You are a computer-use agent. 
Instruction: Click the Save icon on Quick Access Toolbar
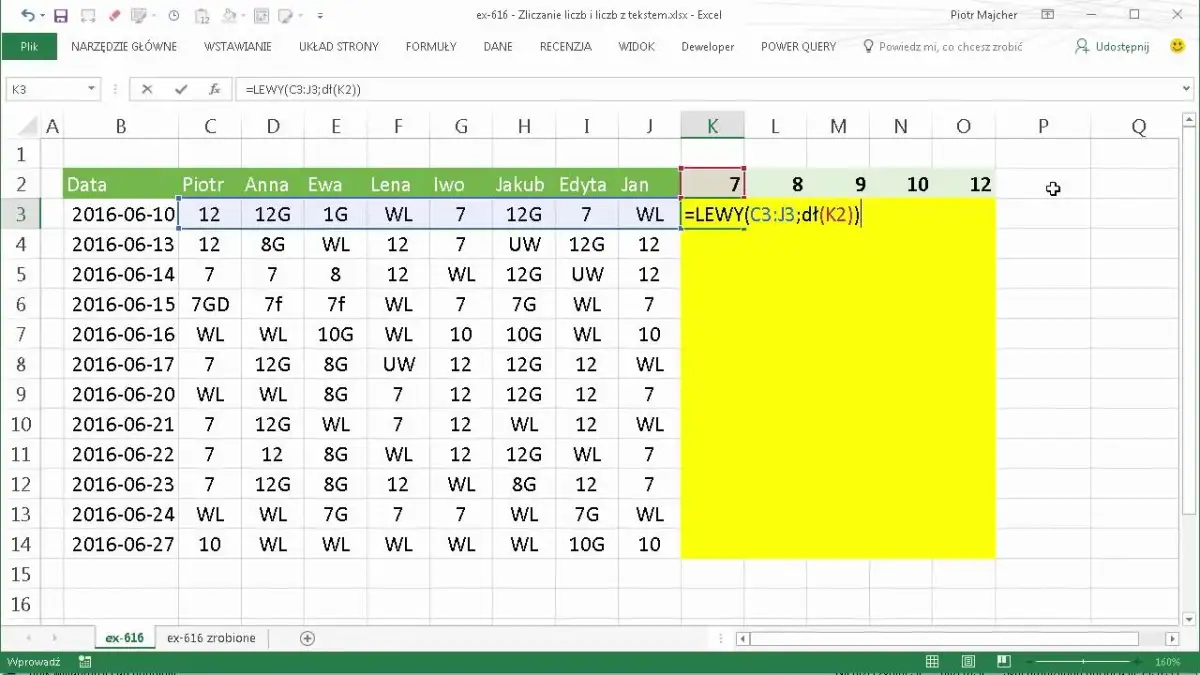[61, 15]
